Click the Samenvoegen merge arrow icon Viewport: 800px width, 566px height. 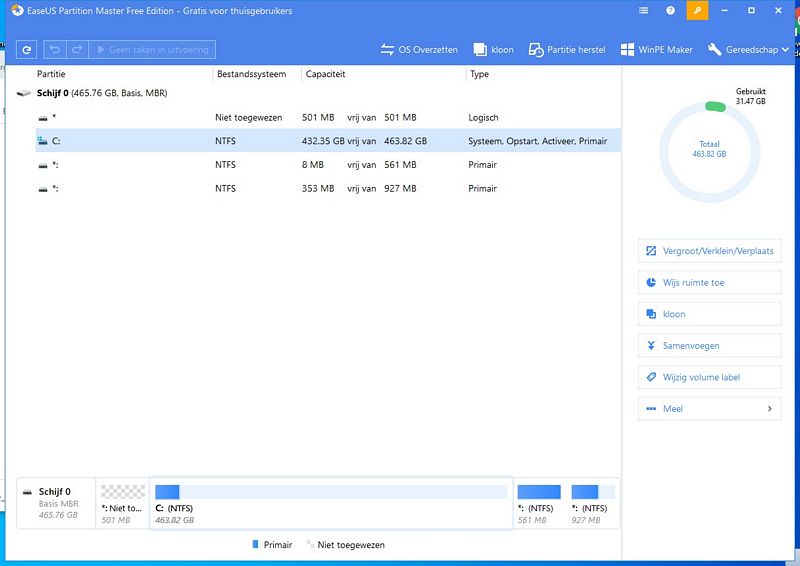(x=651, y=346)
